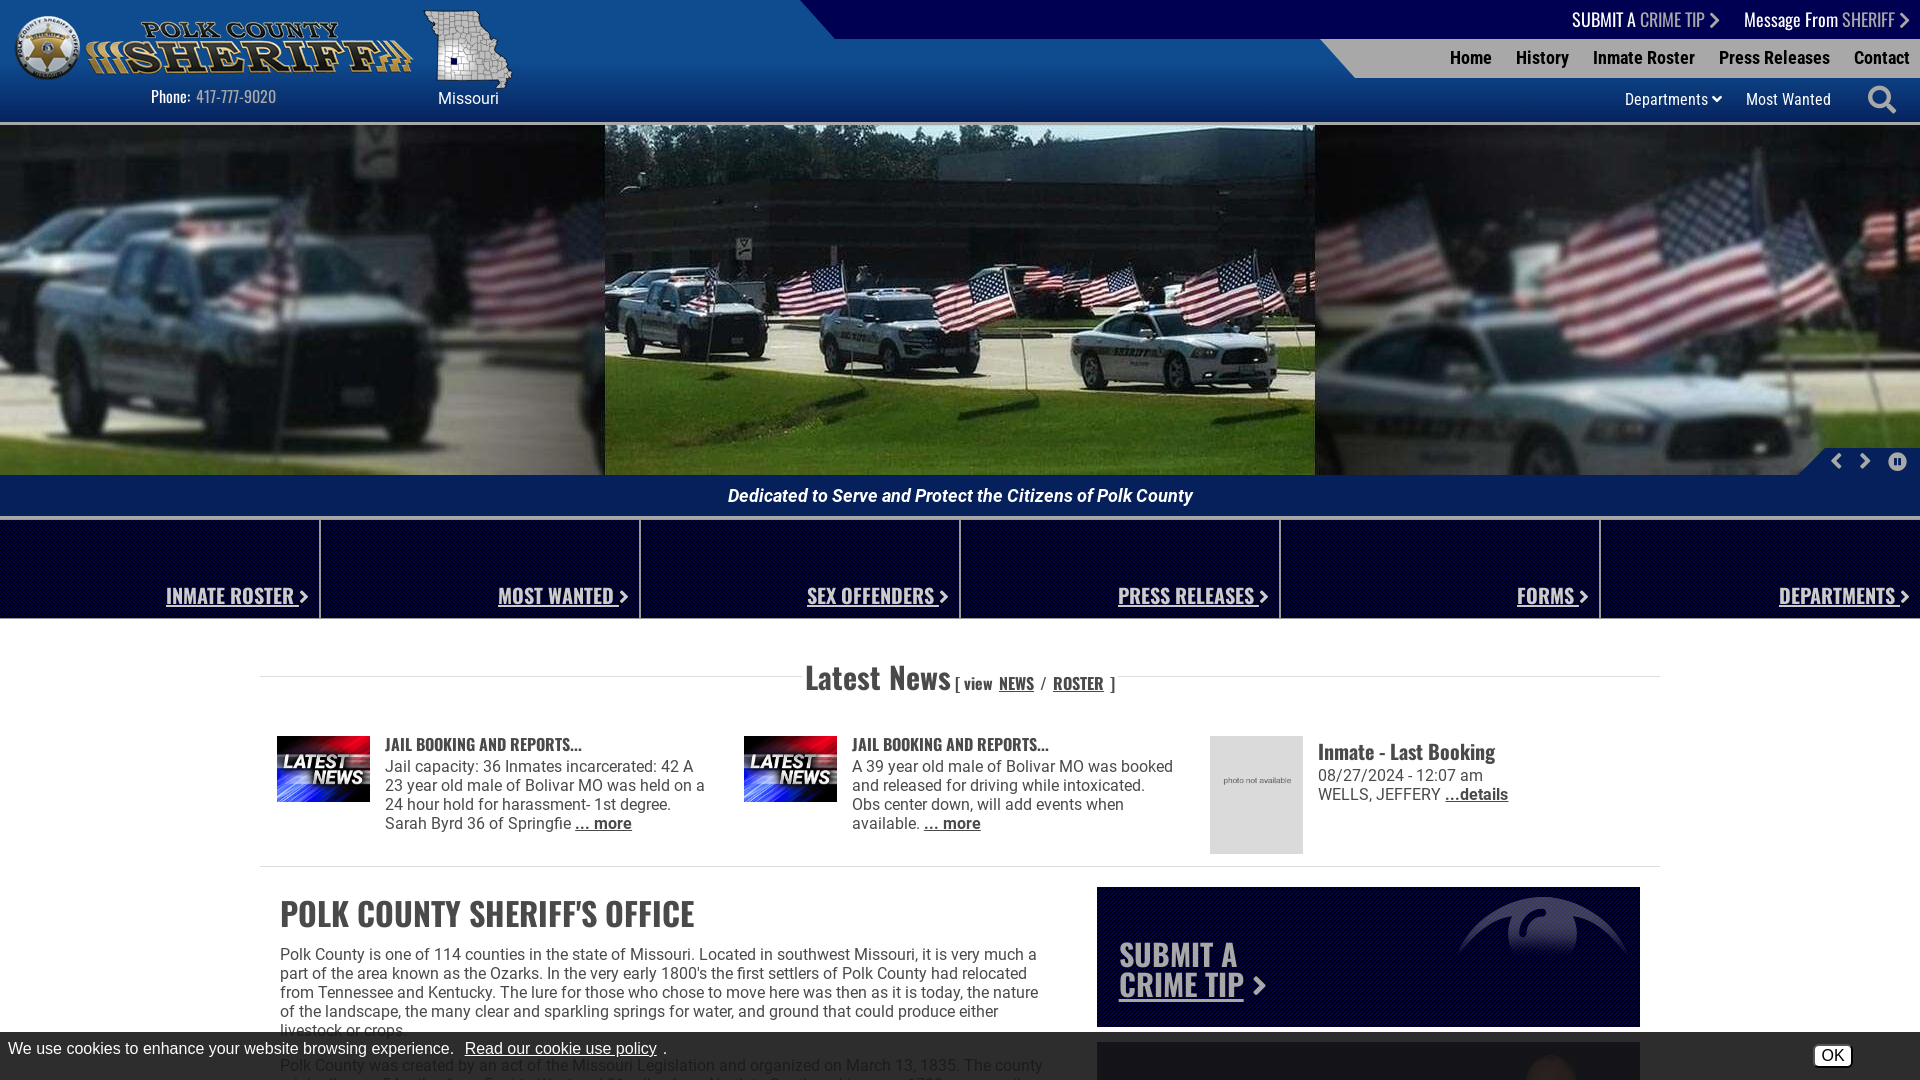View NEWS link beside Latest News

(x=1016, y=683)
